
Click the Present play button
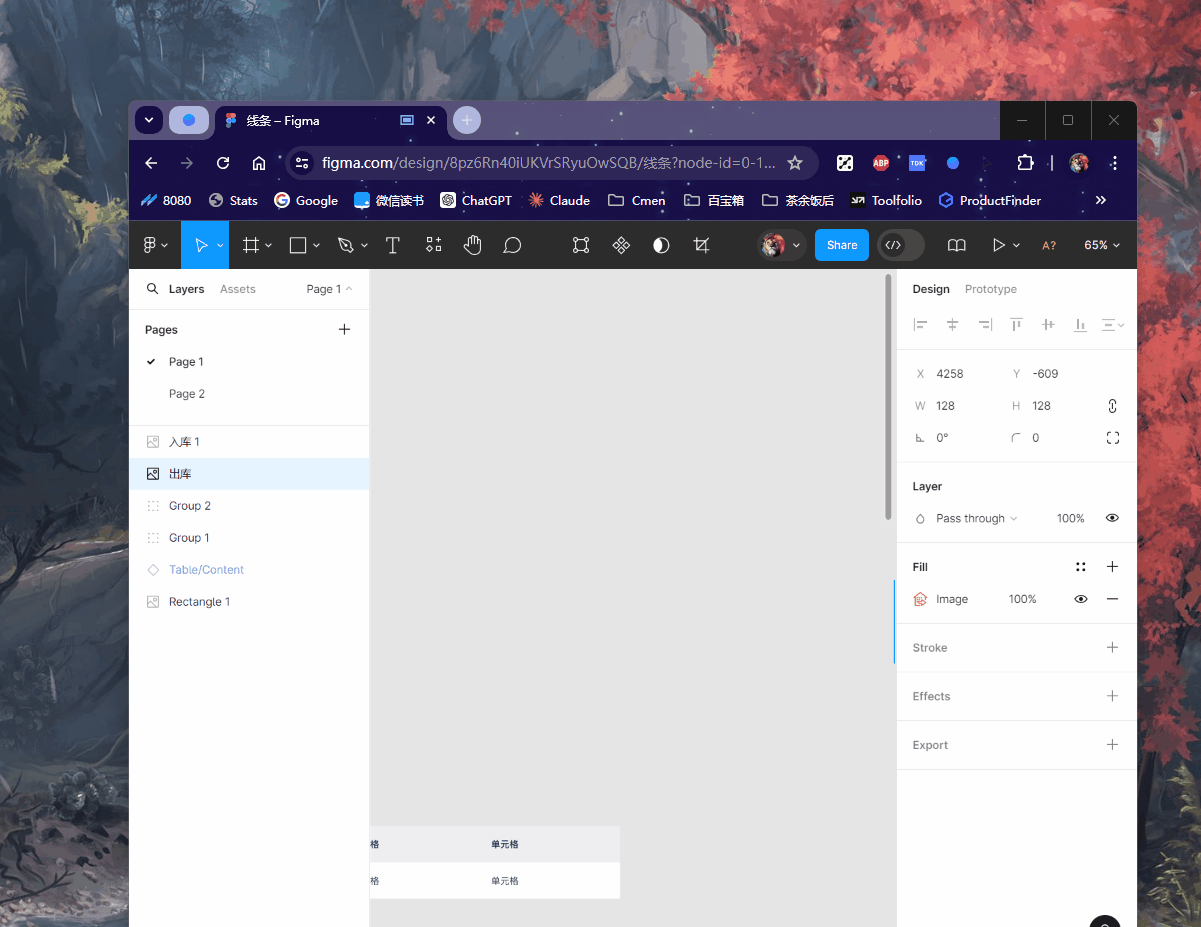[x=998, y=245]
